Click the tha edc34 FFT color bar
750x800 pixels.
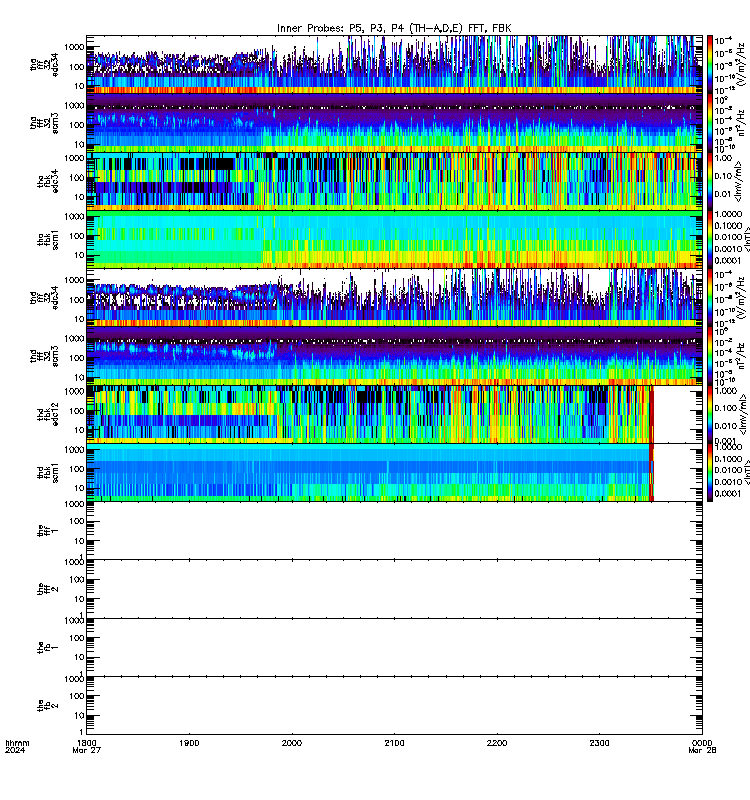[x=710, y=65]
